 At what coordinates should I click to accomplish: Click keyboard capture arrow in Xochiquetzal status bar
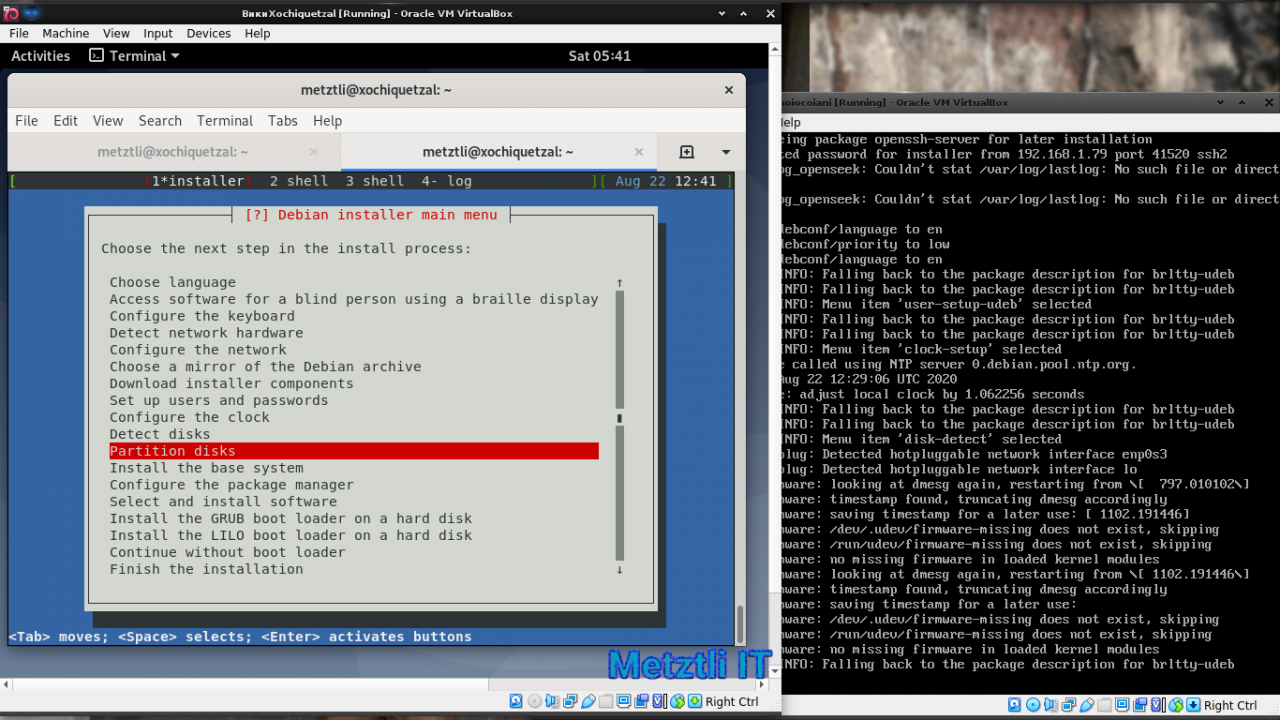pos(695,701)
